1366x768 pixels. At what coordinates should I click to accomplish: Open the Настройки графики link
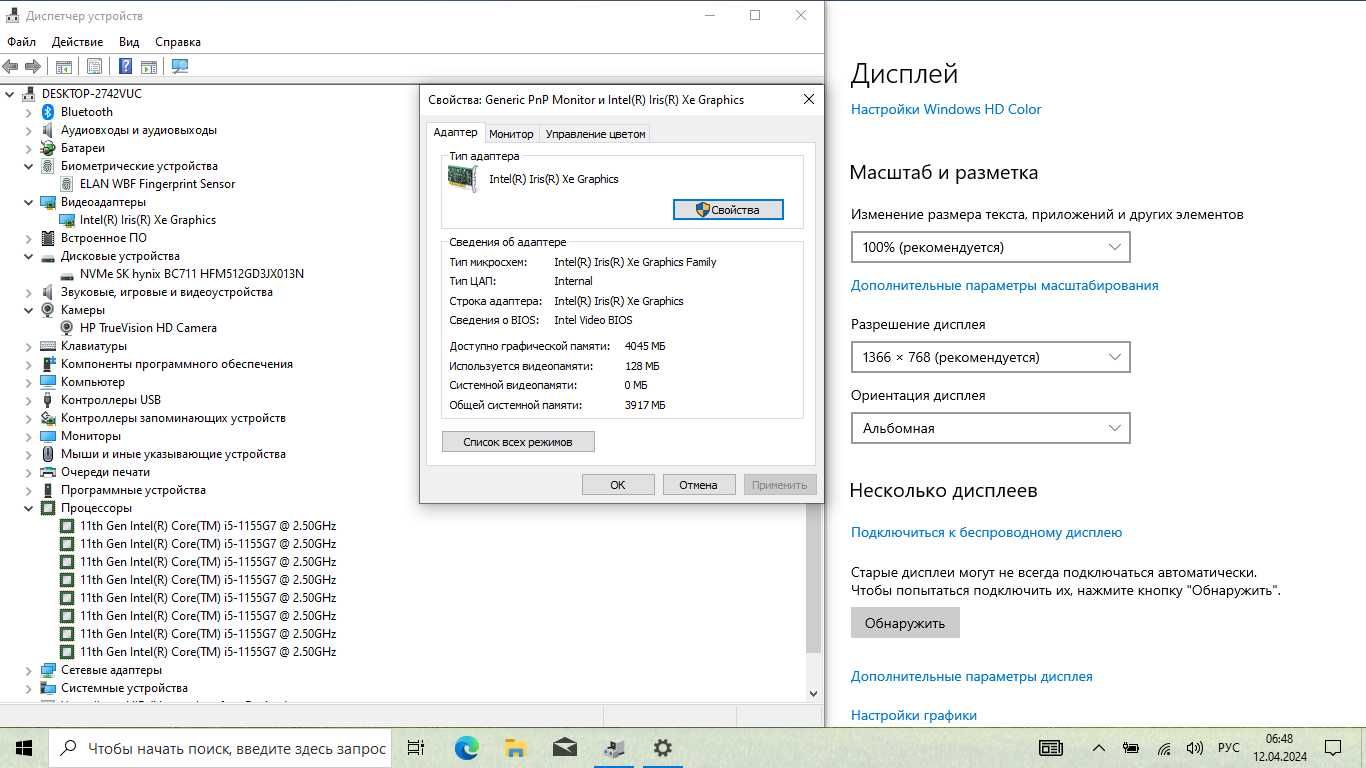coord(913,715)
